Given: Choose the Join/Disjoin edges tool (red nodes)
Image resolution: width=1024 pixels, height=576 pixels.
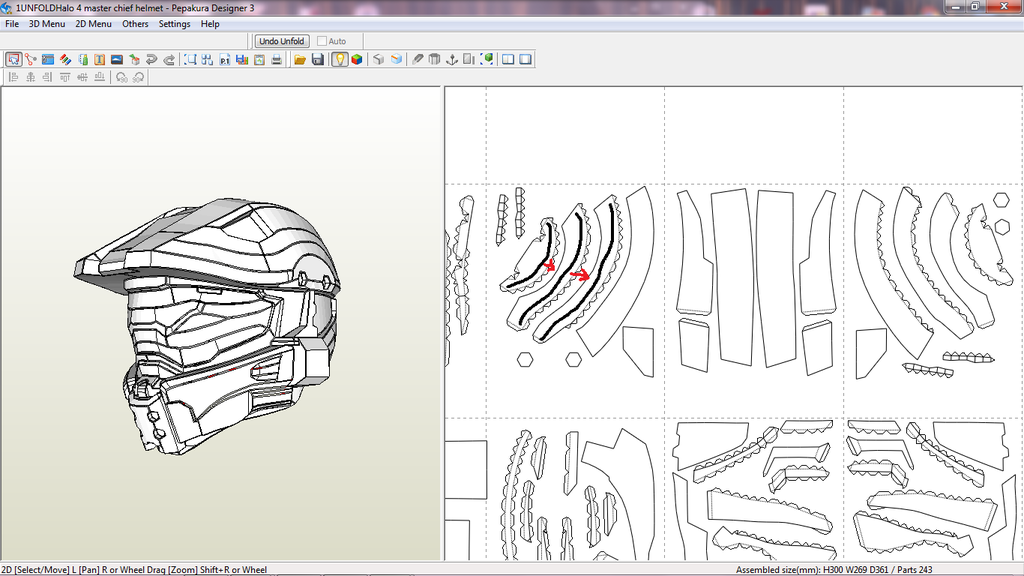Looking at the screenshot, I should [x=31, y=59].
